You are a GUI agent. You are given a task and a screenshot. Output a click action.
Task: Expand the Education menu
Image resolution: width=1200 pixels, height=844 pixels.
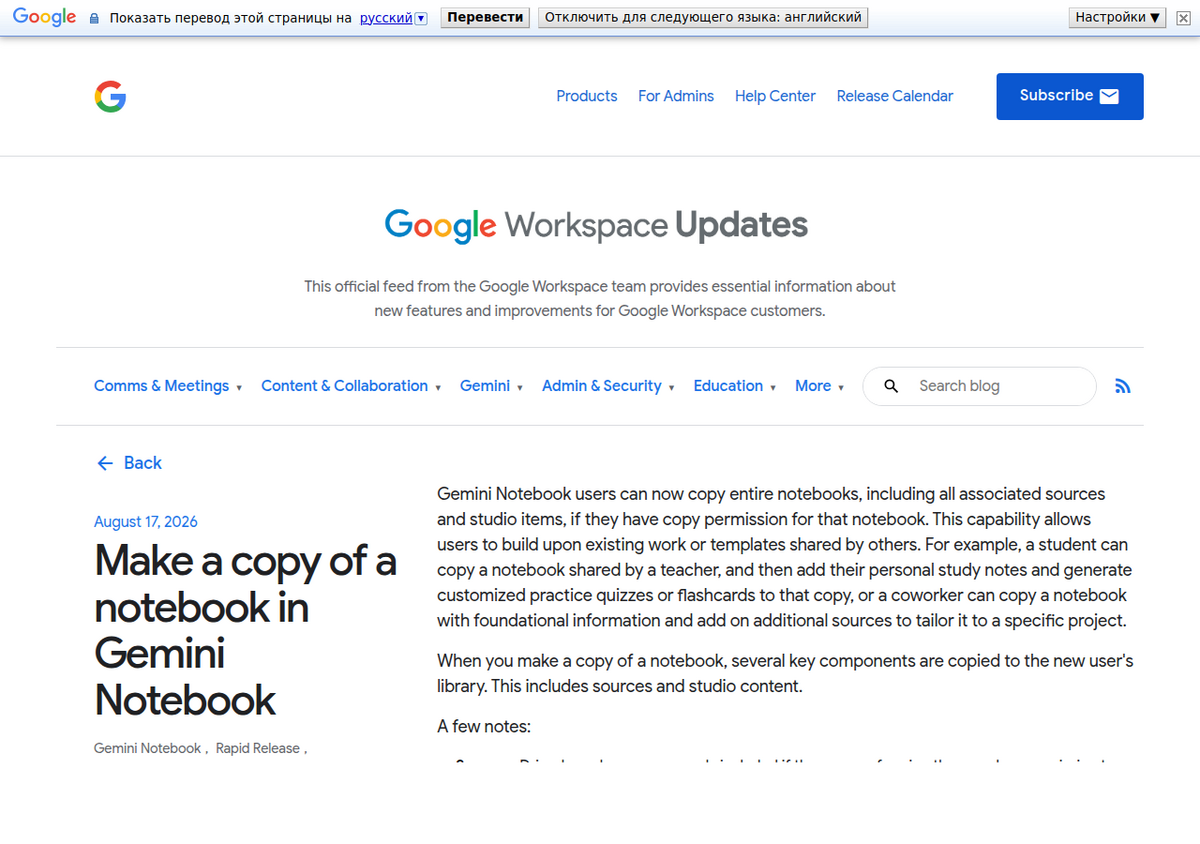(735, 386)
